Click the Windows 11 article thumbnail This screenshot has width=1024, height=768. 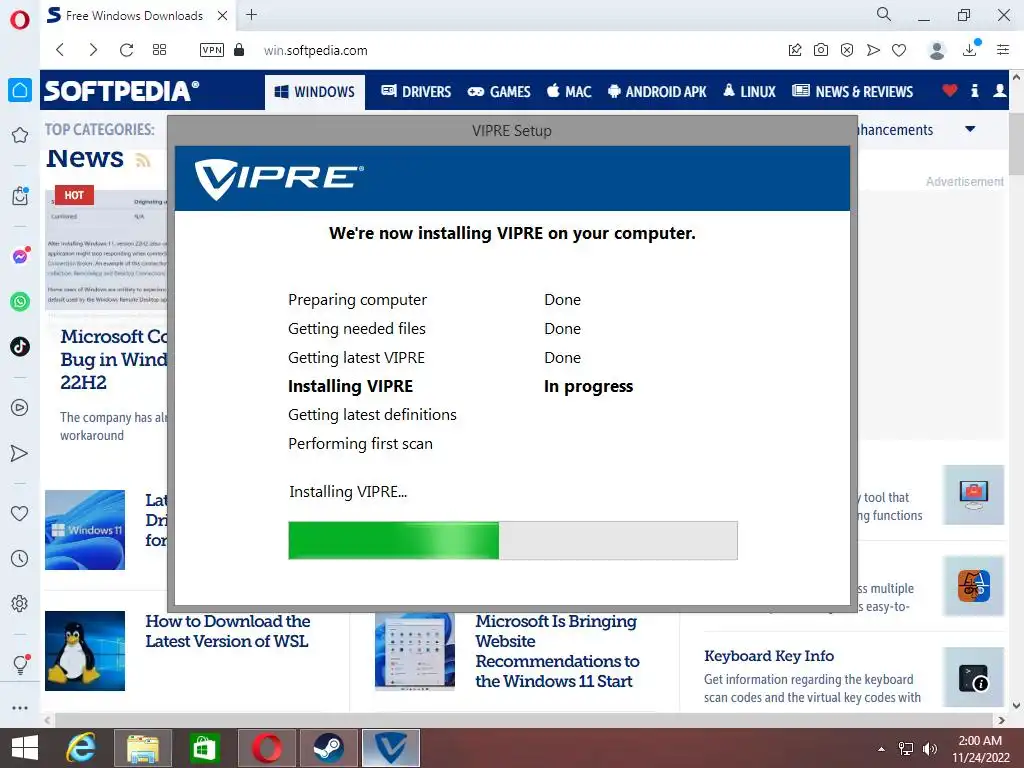pos(85,530)
